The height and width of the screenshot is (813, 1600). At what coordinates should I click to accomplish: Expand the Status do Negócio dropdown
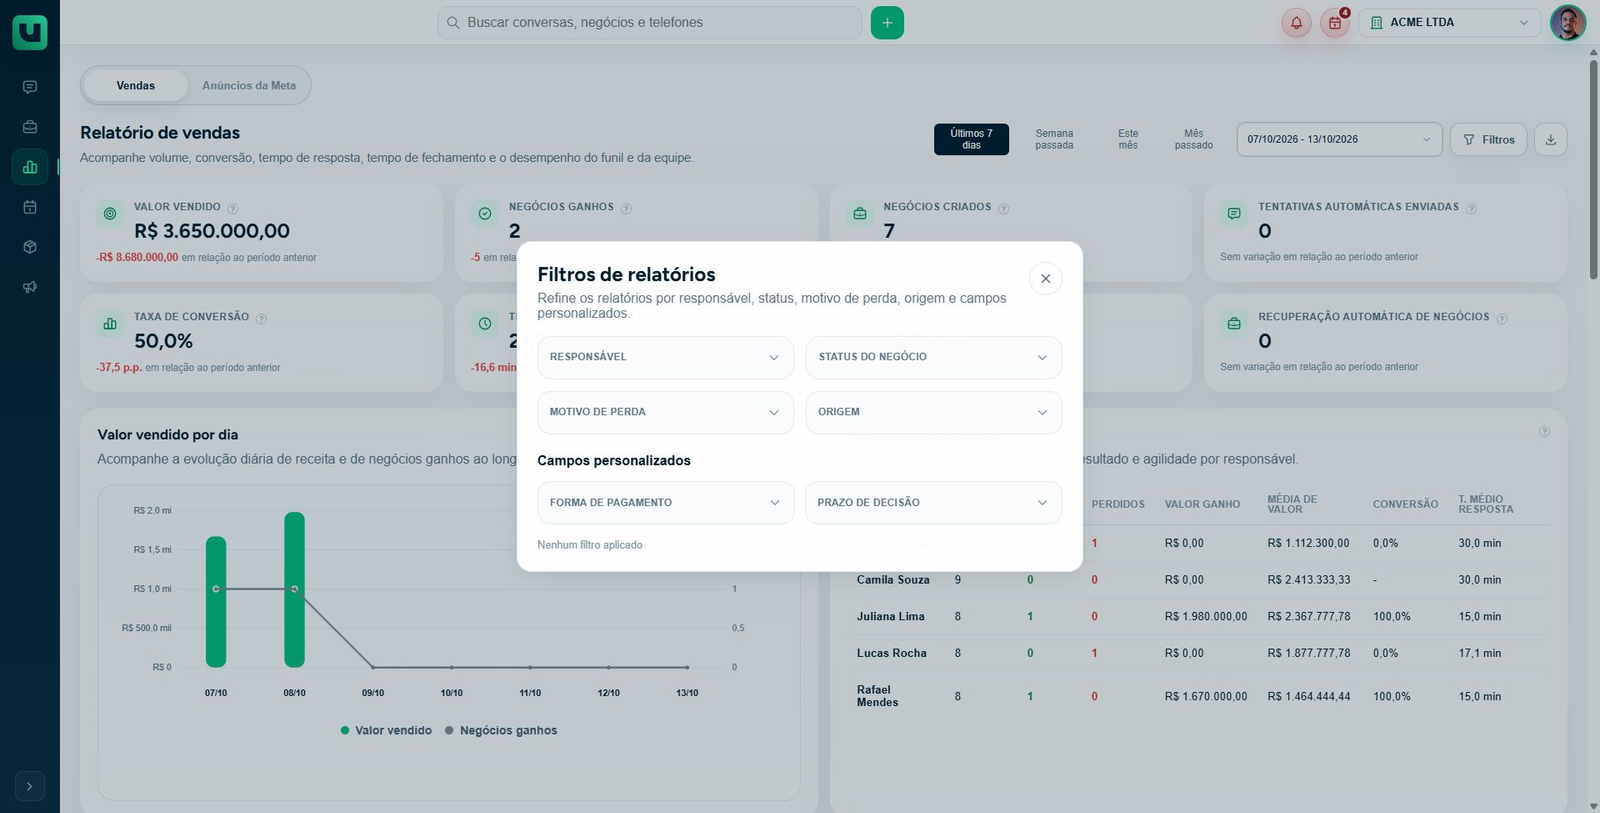coord(934,357)
